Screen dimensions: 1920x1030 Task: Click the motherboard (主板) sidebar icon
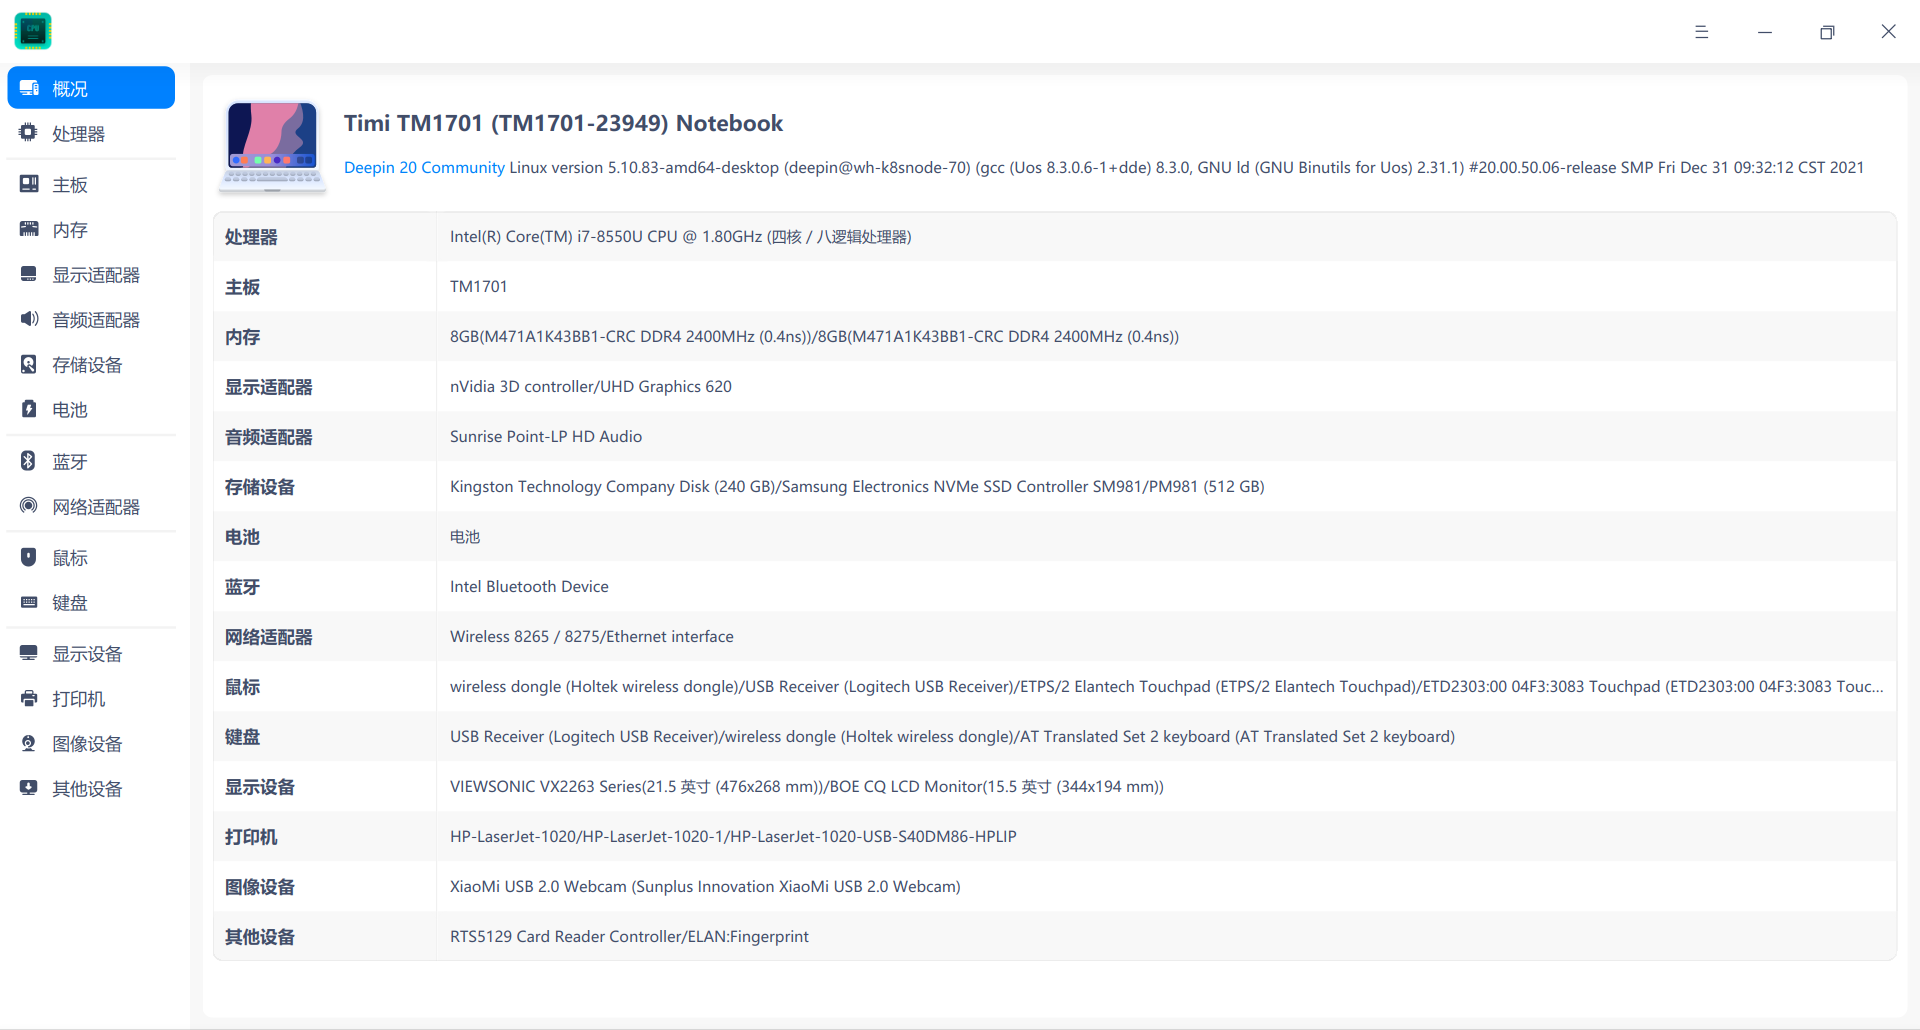[x=29, y=184]
